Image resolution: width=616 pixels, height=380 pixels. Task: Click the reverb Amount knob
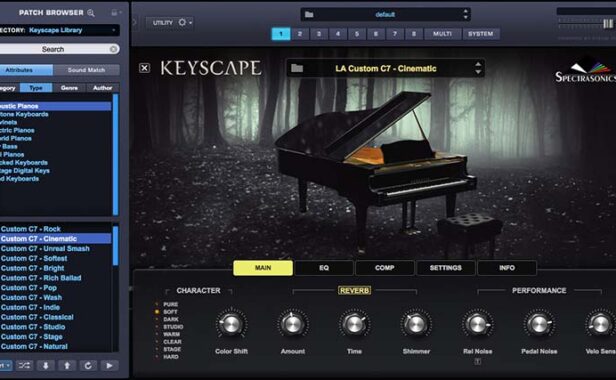tap(293, 324)
